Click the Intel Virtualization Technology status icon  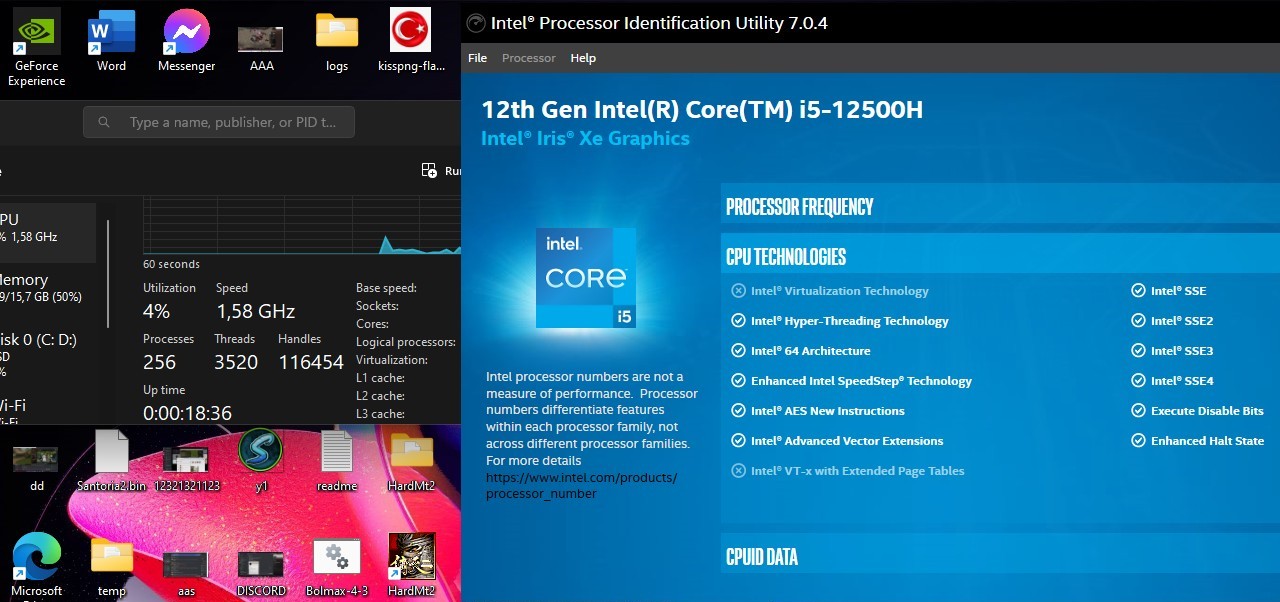(x=739, y=291)
